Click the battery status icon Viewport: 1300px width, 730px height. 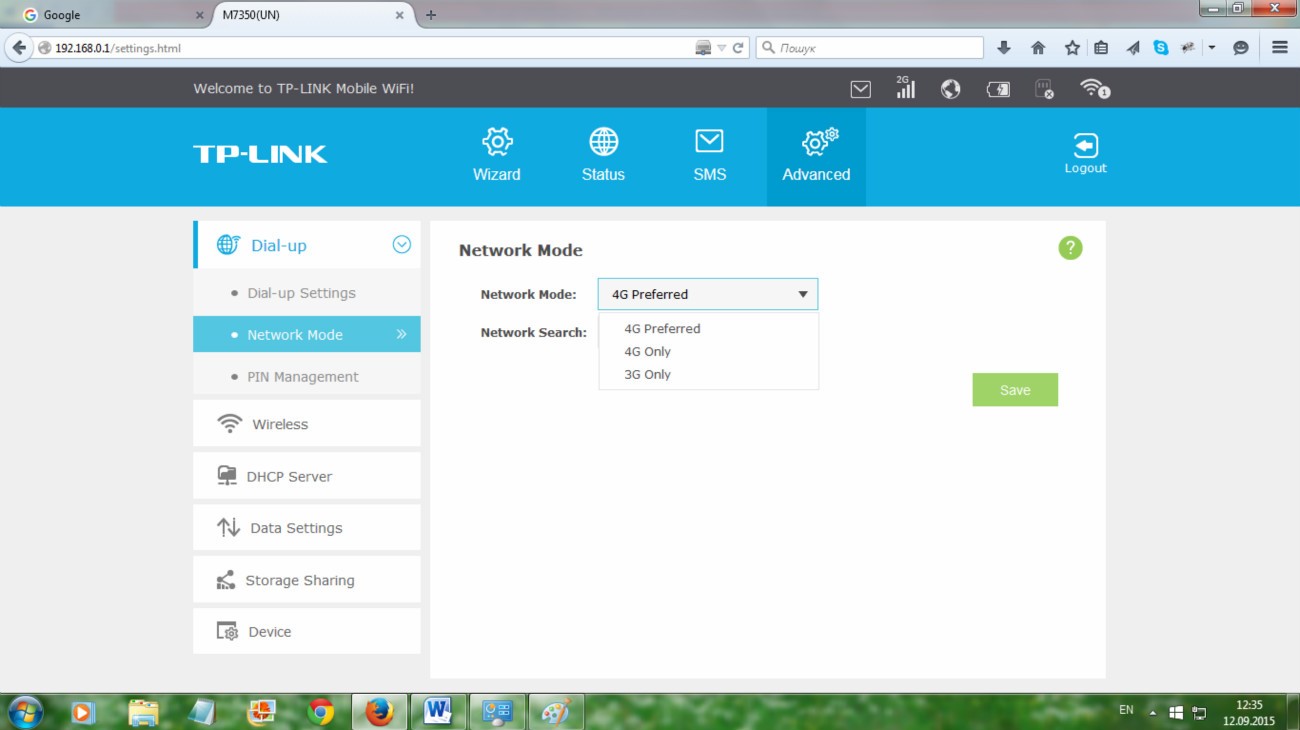coord(998,89)
